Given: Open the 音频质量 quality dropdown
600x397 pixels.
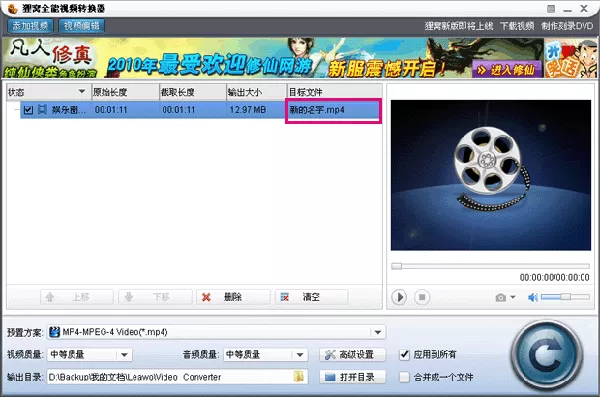Looking at the screenshot, I should 265,355.
